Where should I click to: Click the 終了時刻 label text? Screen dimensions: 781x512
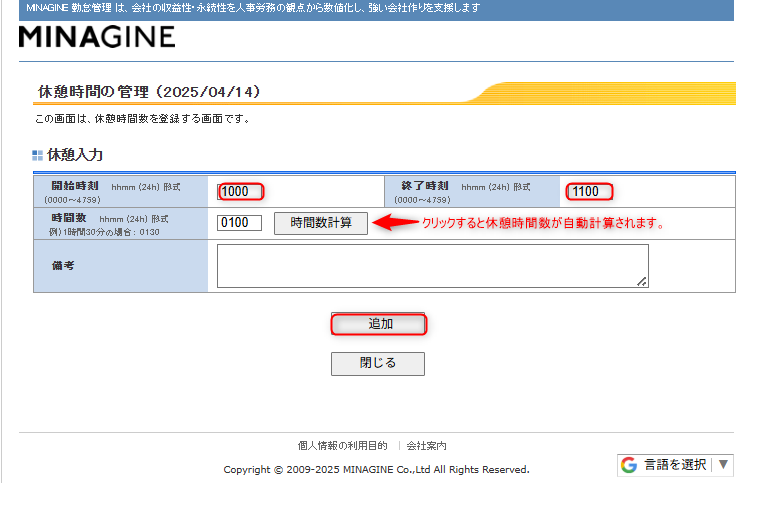tap(425, 186)
